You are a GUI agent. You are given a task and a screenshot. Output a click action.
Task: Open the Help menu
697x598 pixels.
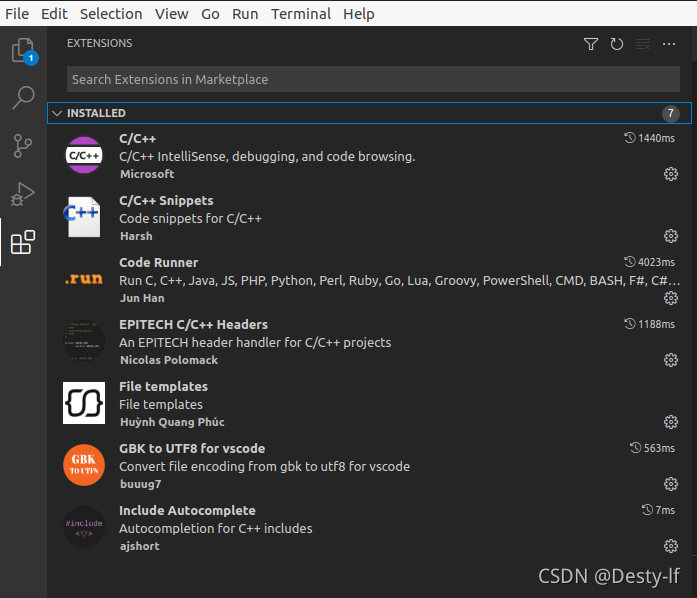pyautogui.click(x=359, y=14)
